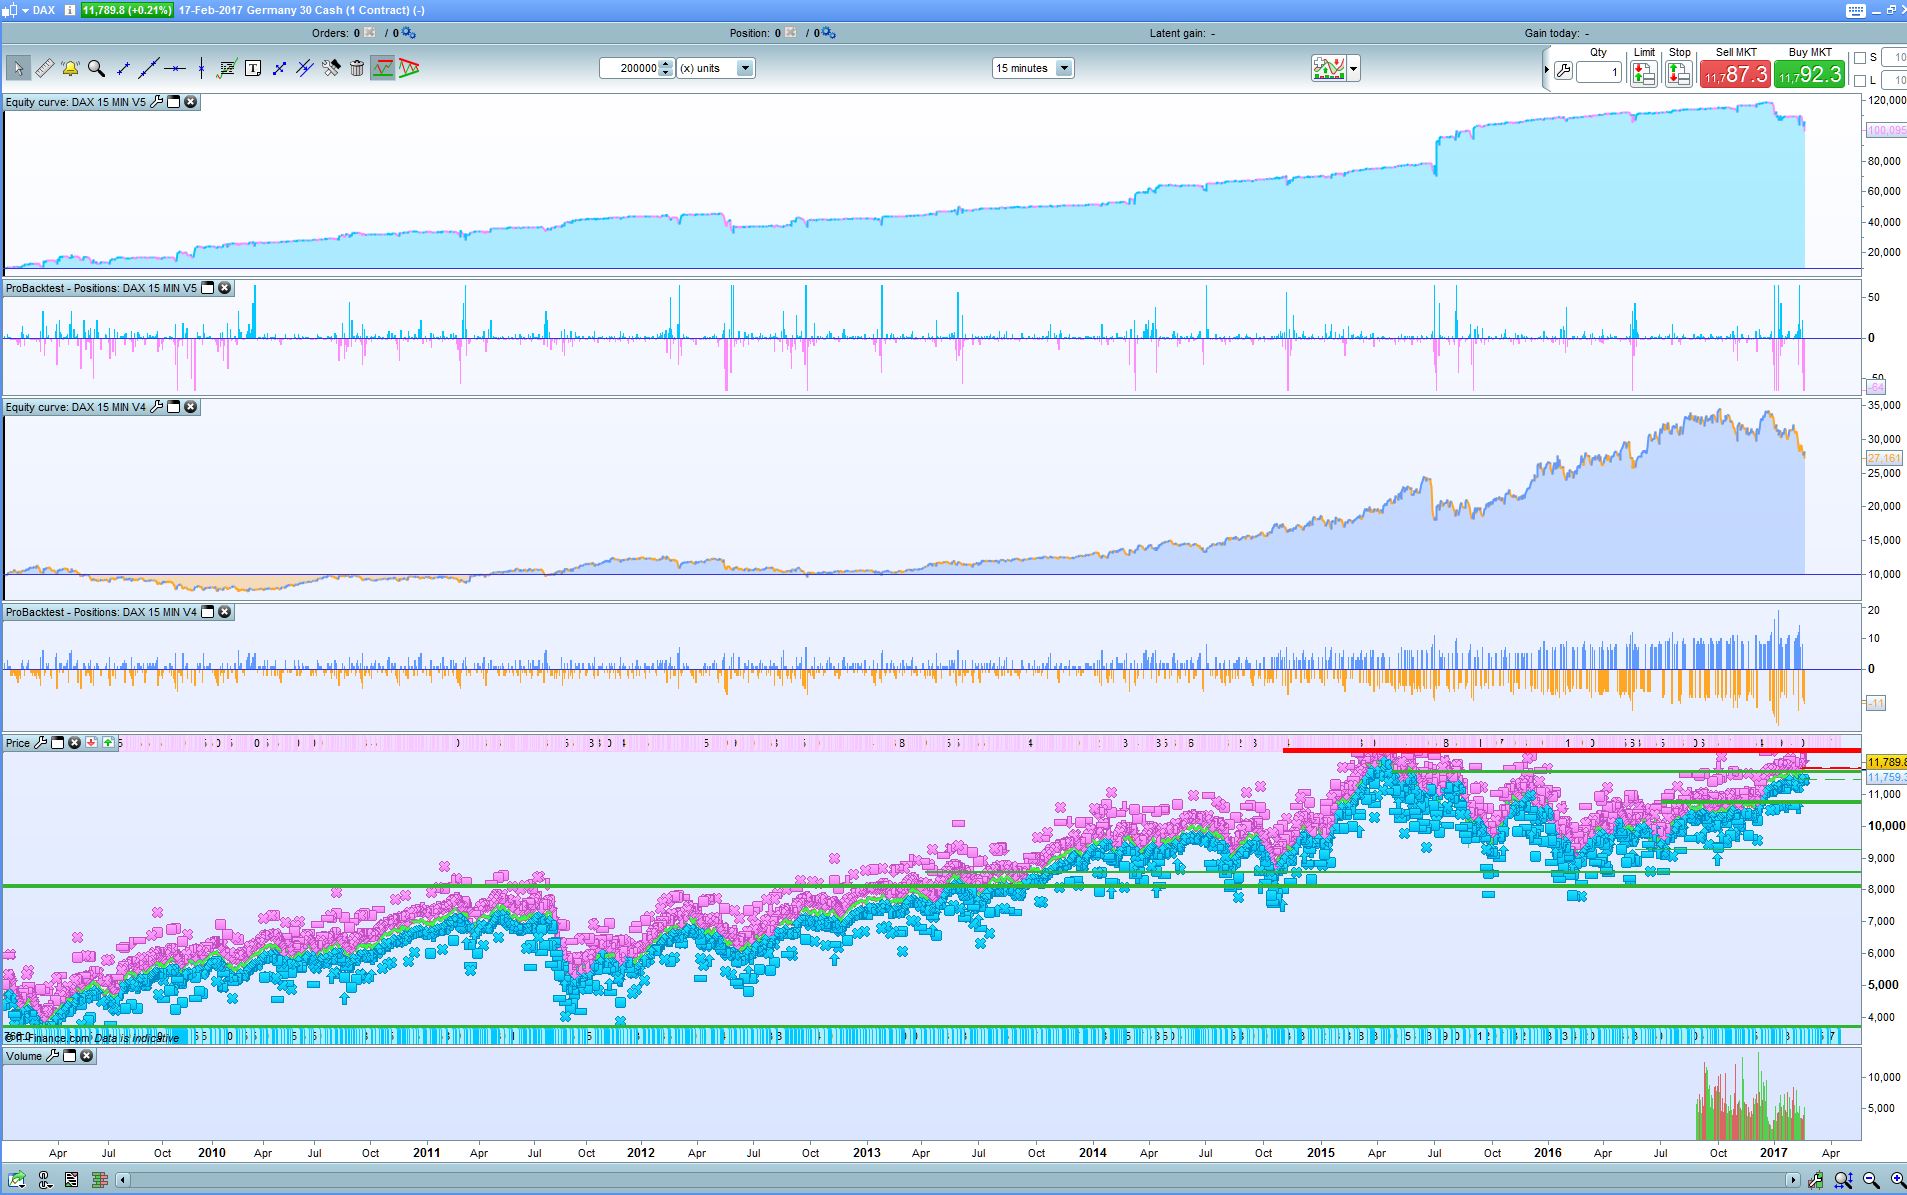
Task: Open the Price panel wrench settings
Action: coord(40,743)
